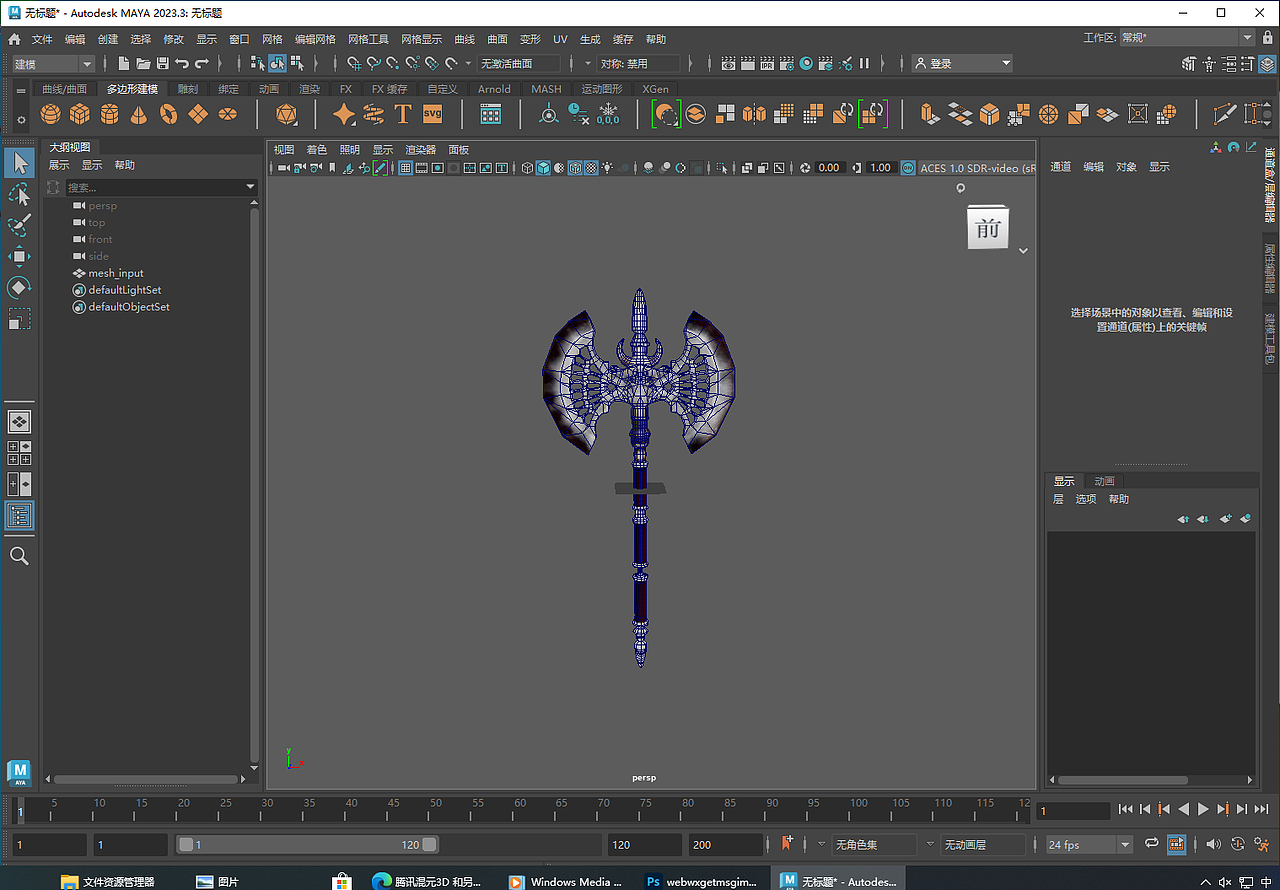Create a polygon cylinder from the shelf
Viewport: 1280px width, 890px height.
click(x=109, y=114)
